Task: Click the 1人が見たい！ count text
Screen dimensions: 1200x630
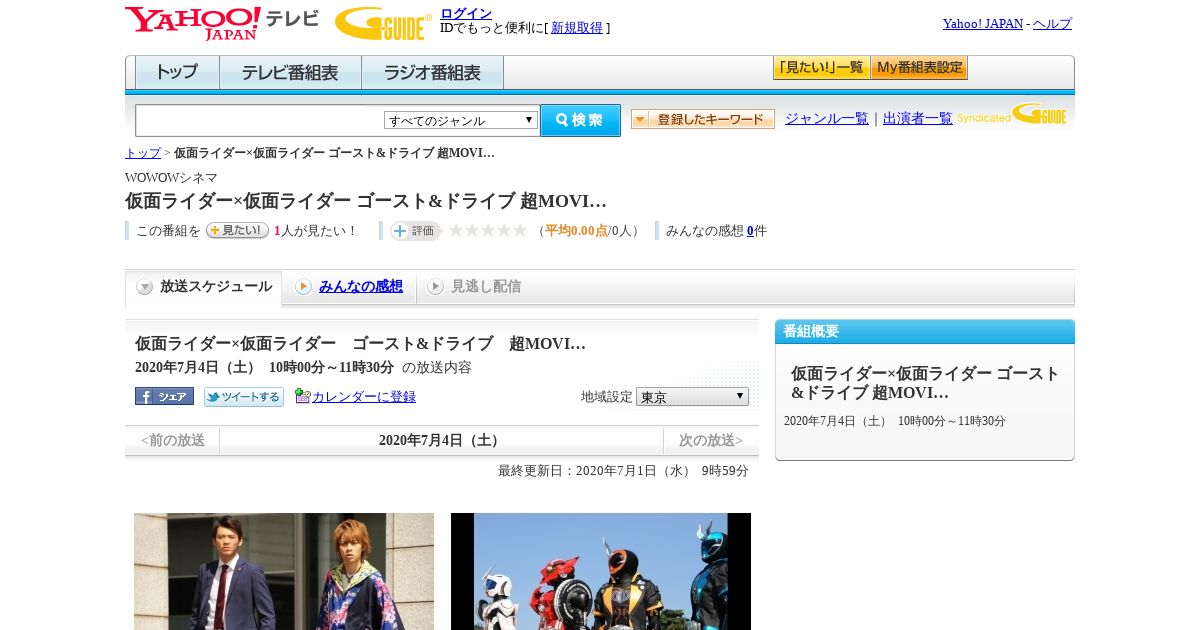Action: 315,231
